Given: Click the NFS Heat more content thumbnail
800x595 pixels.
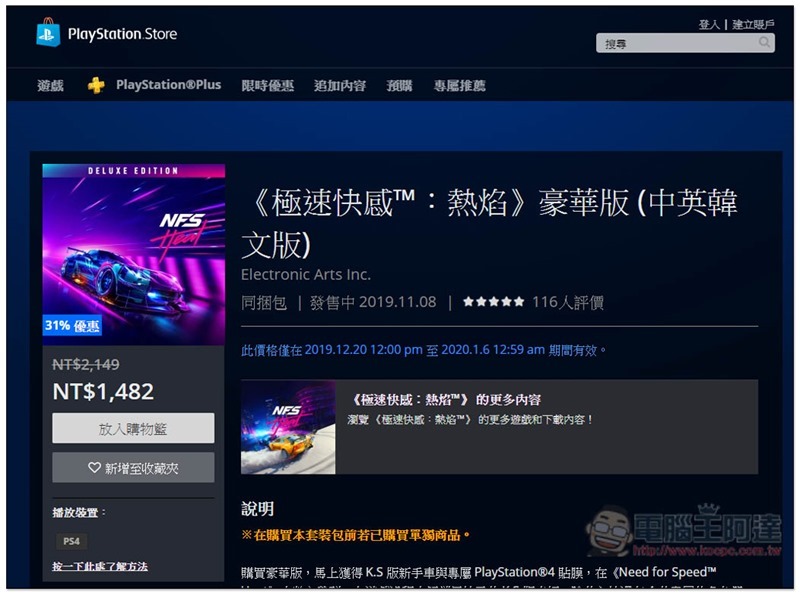Looking at the screenshot, I should 288,427.
